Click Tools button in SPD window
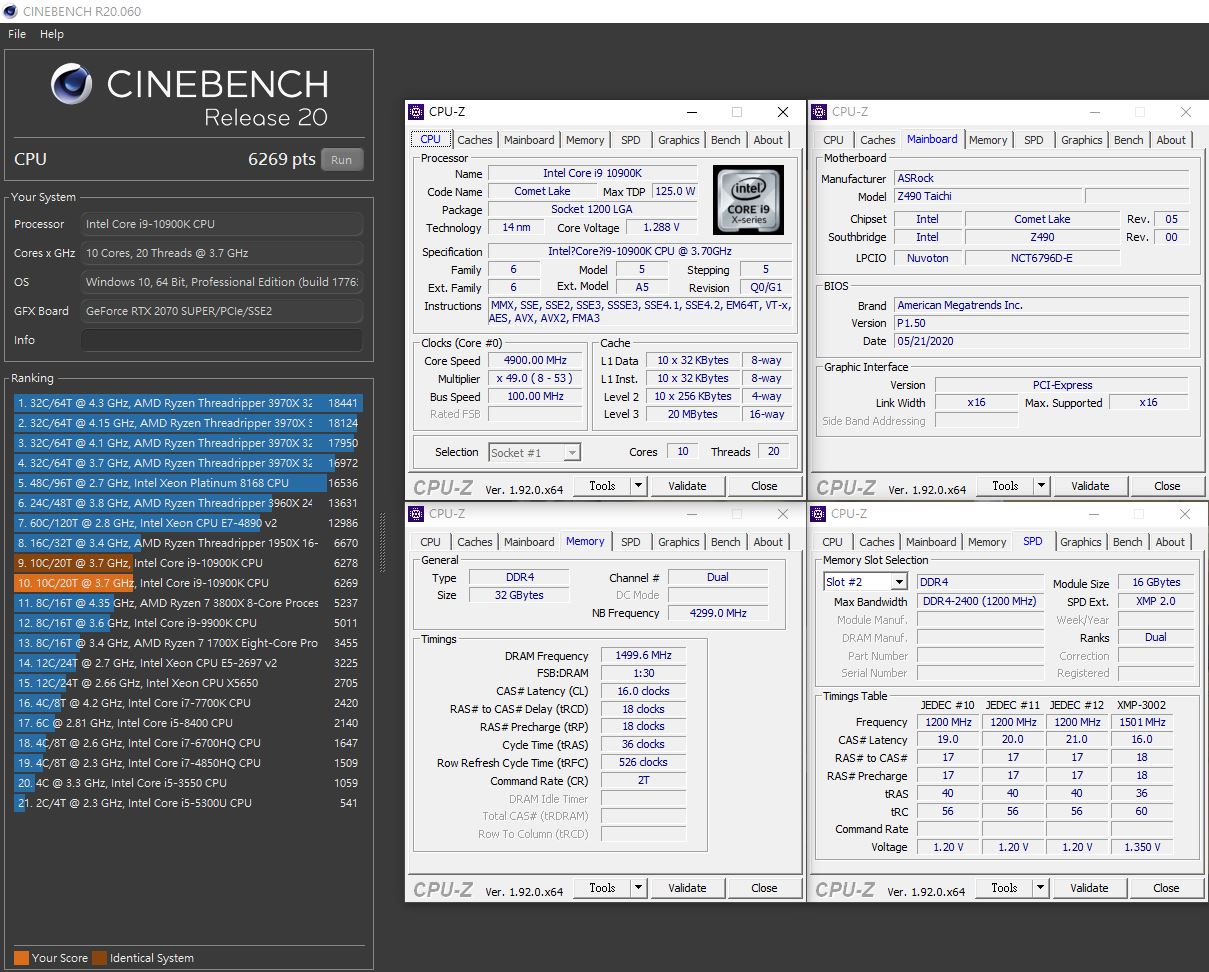The width and height of the screenshot is (1209, 972). (x=1004, y=888)
